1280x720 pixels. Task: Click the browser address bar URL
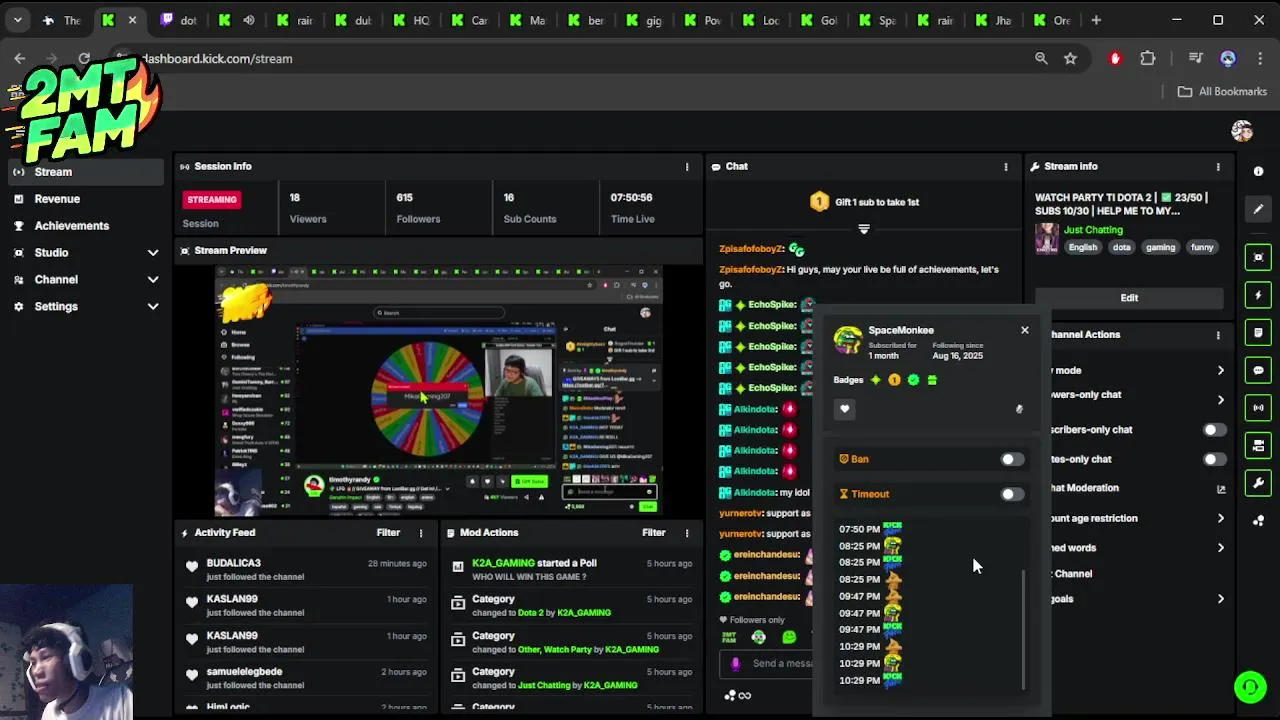coord(217,59)
